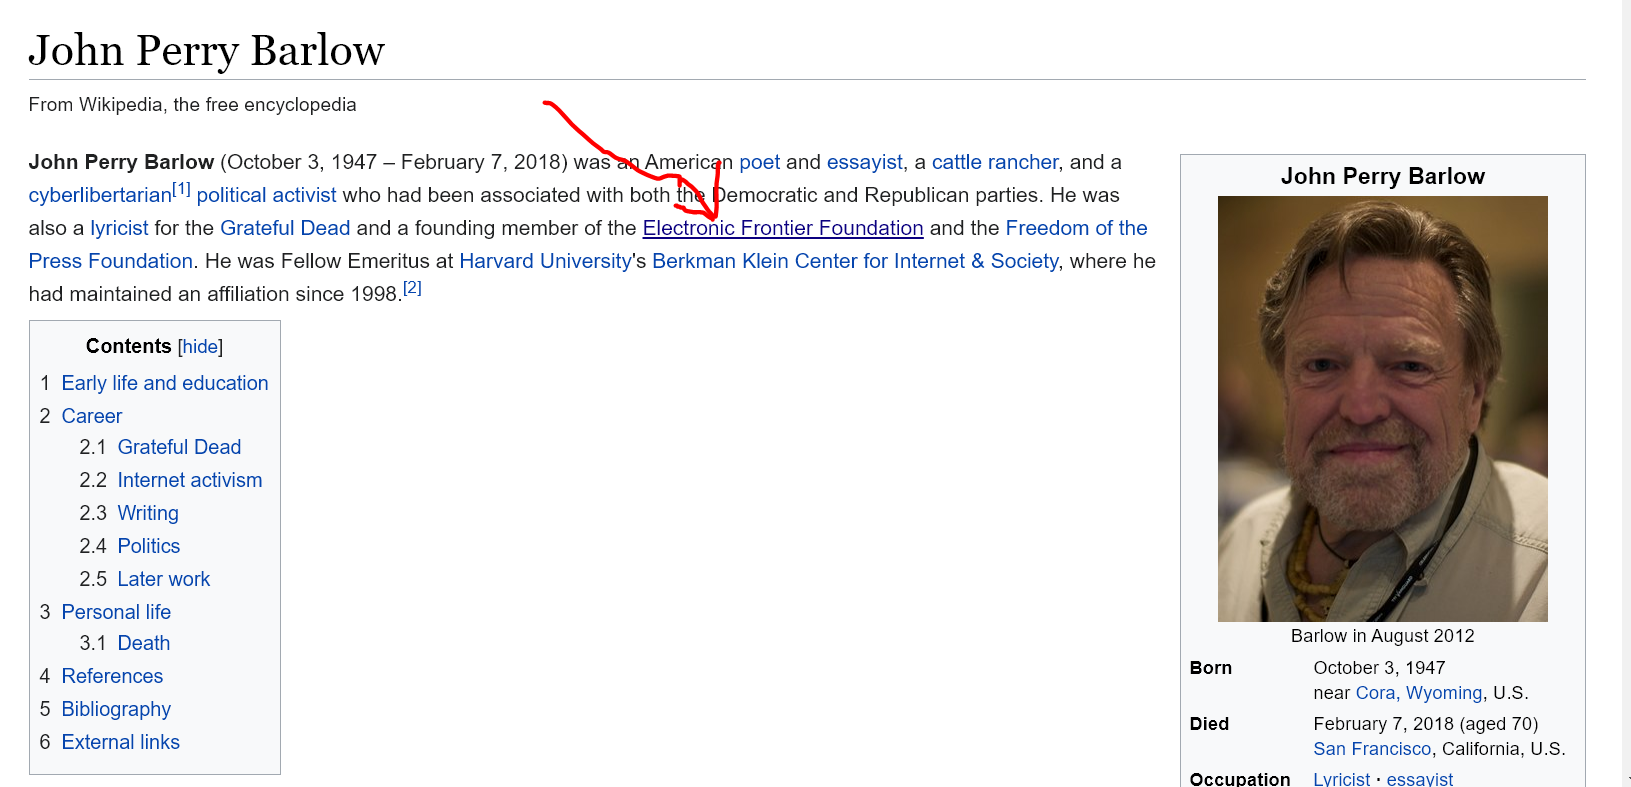Viewport: 1631px width, 787px height.
Task: Open the poet link
Action: click(x=759, y=162)
